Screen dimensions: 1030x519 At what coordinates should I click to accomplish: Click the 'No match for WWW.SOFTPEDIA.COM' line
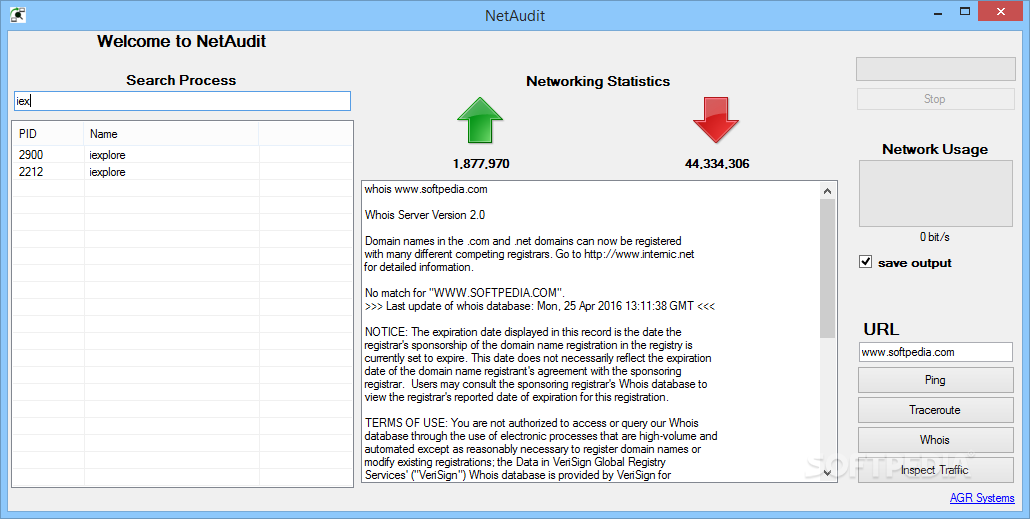(464, 293)
